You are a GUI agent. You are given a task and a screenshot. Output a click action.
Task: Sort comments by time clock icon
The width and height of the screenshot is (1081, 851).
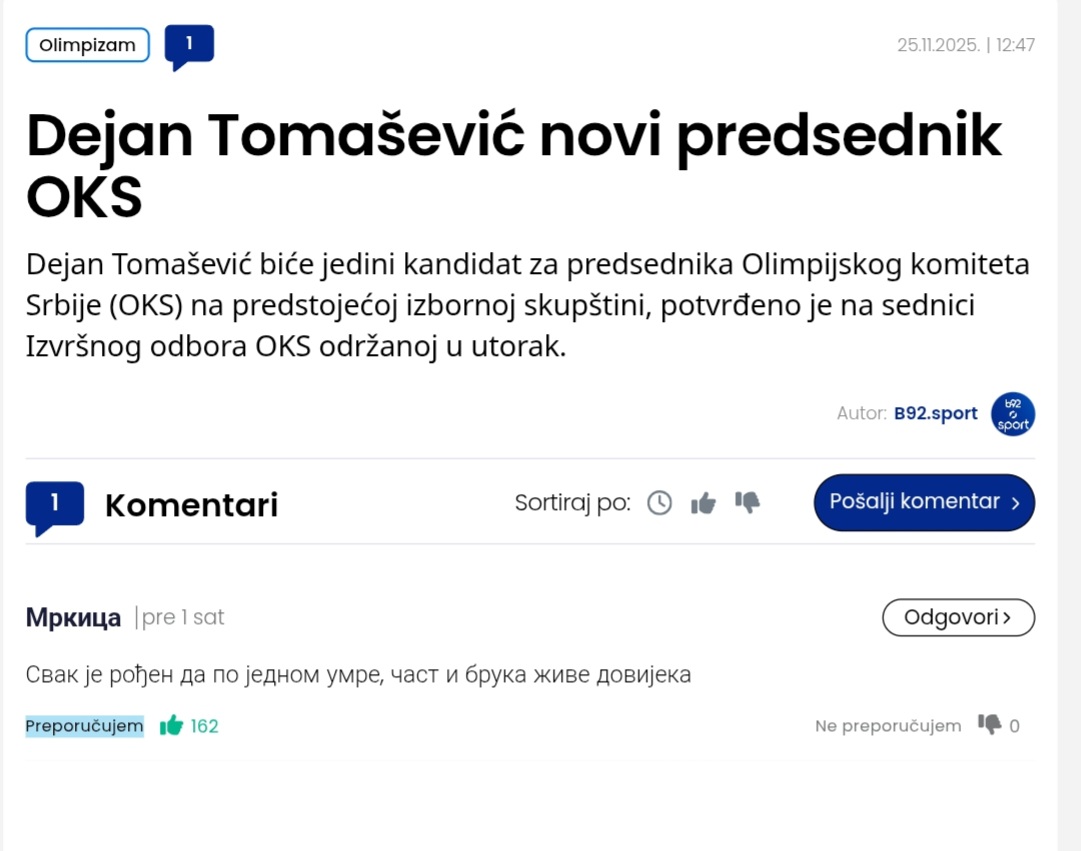point(659,503)
